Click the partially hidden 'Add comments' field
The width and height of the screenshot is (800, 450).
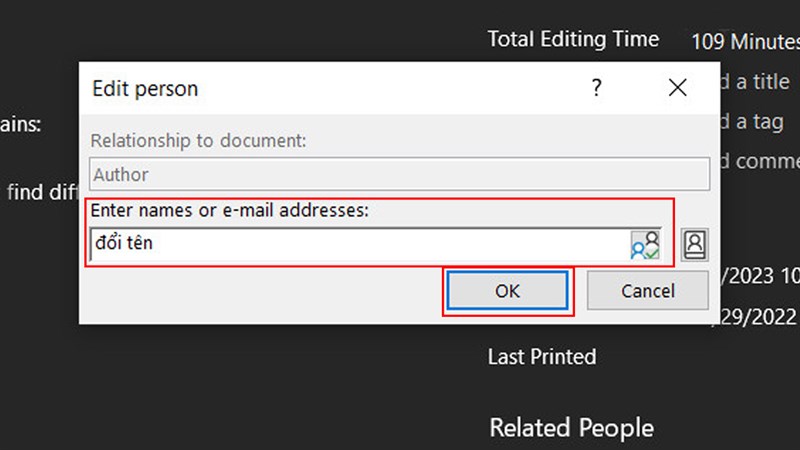point(758,160)
